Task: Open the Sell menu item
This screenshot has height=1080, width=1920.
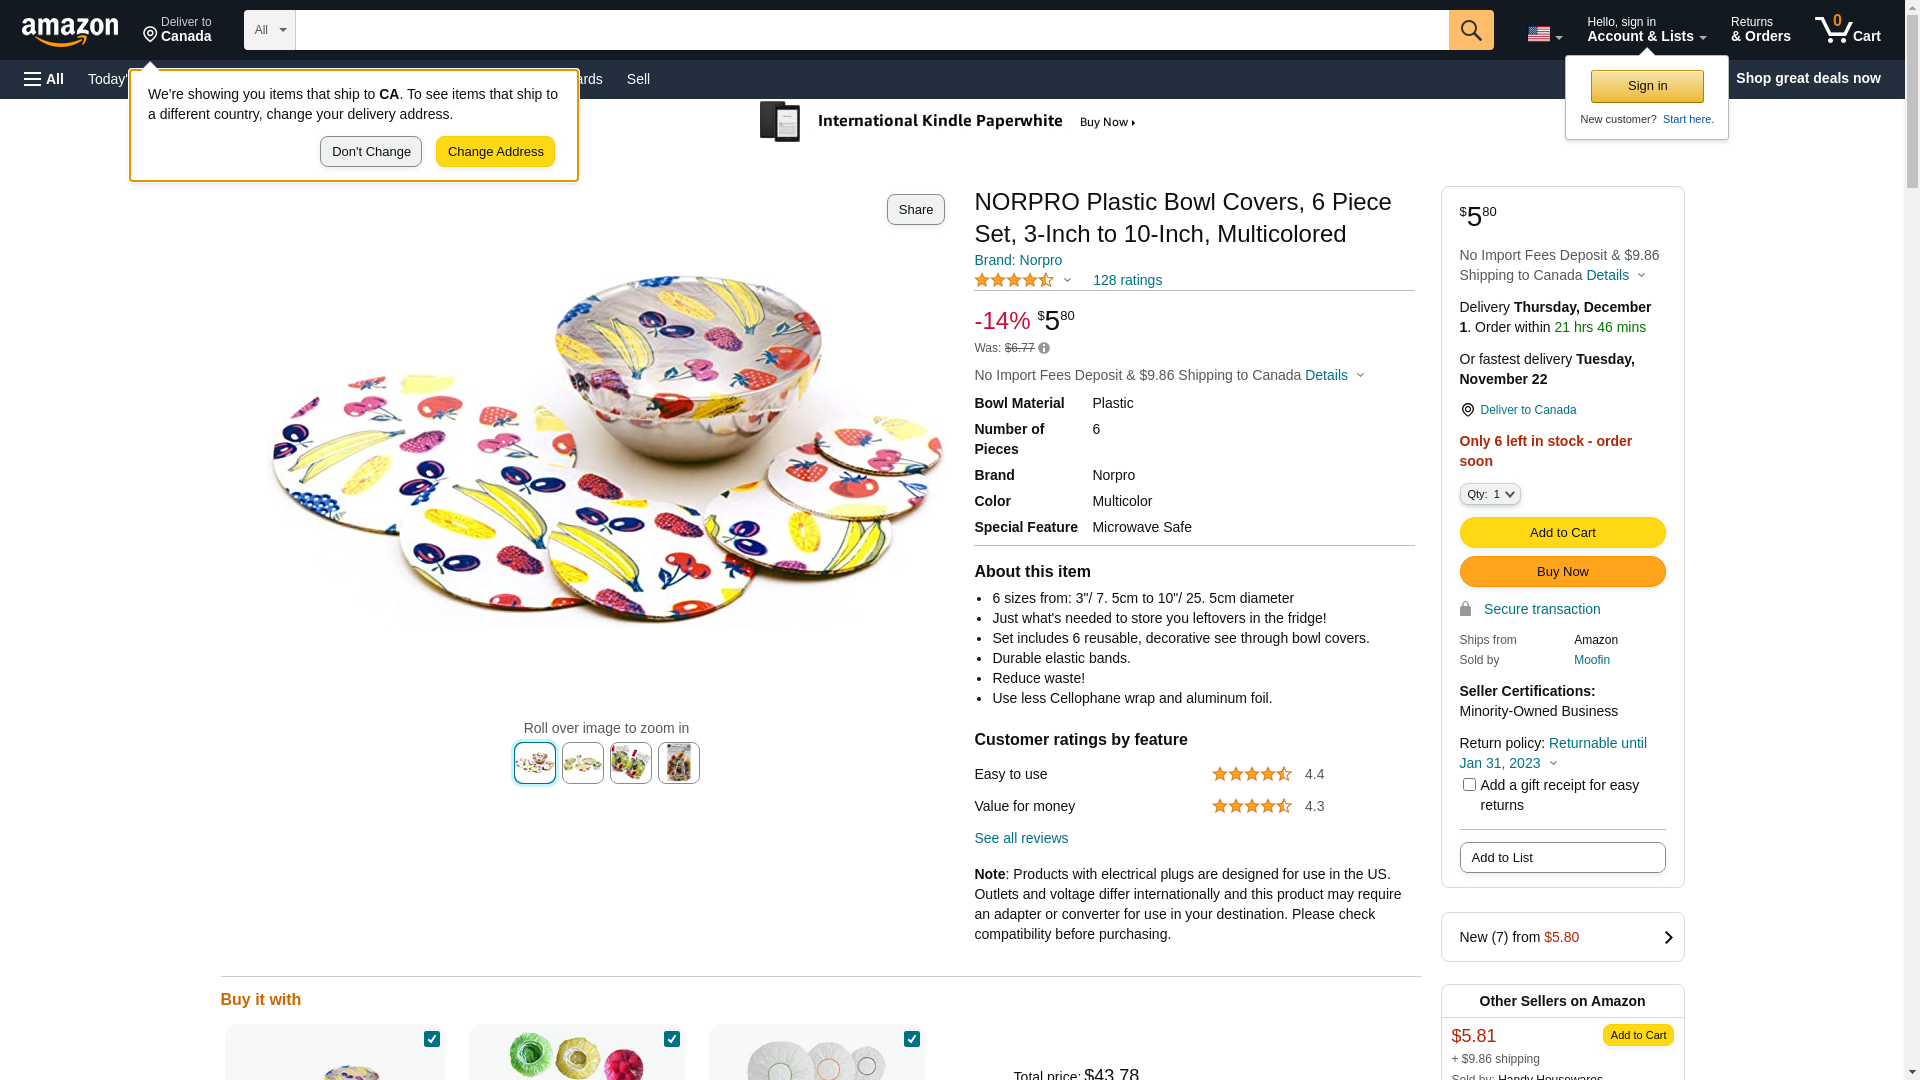Action: coord(638,79)
